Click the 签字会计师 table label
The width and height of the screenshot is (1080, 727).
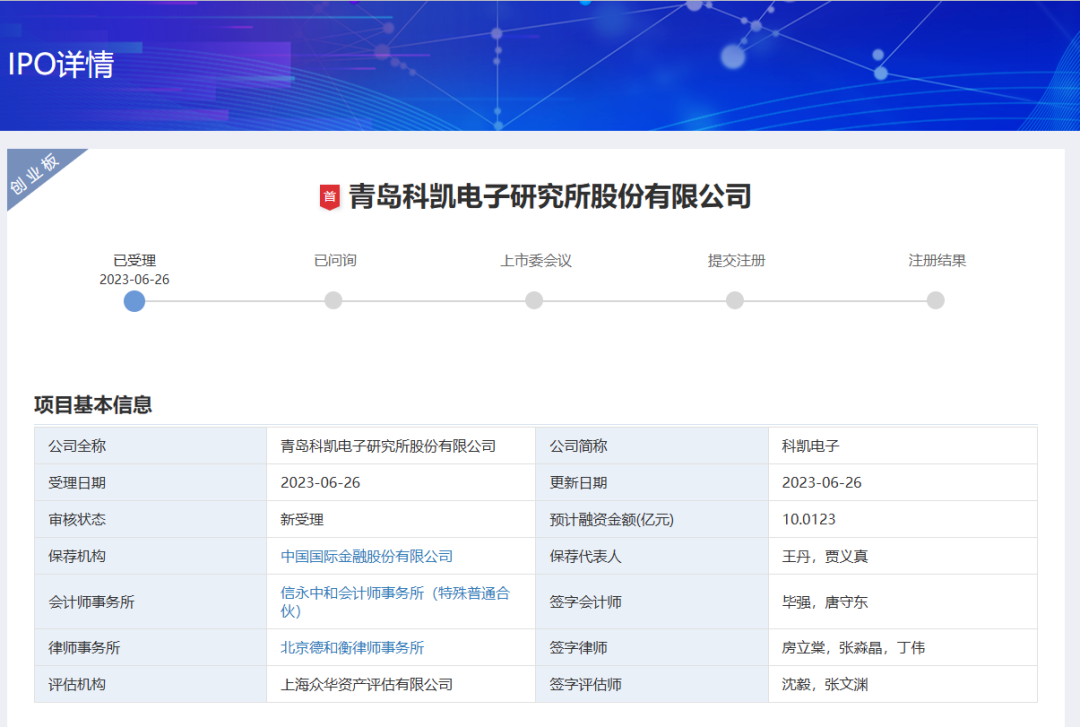point(585,602)
